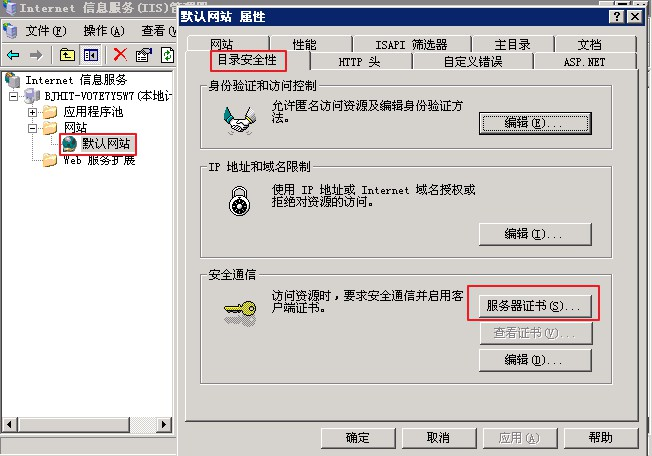Collapse the 网站 tree node
This screenshot has width=652, height=456.
point(32,128)
